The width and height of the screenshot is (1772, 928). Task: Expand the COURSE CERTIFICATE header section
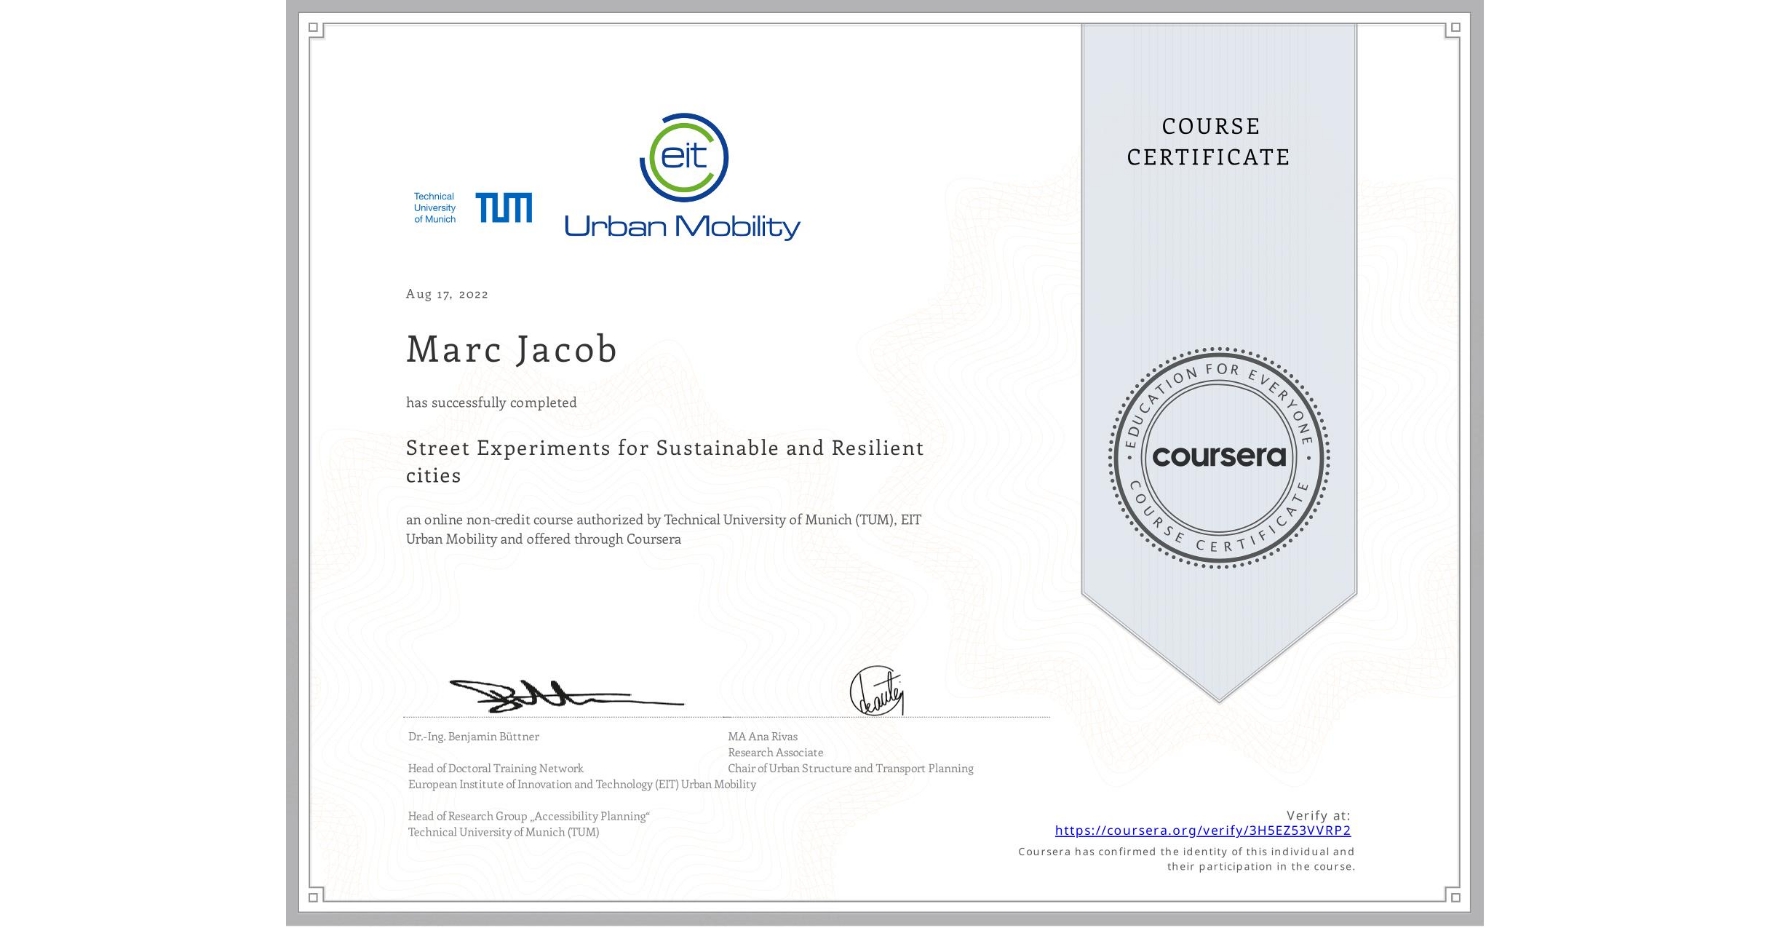(1209, 141)
